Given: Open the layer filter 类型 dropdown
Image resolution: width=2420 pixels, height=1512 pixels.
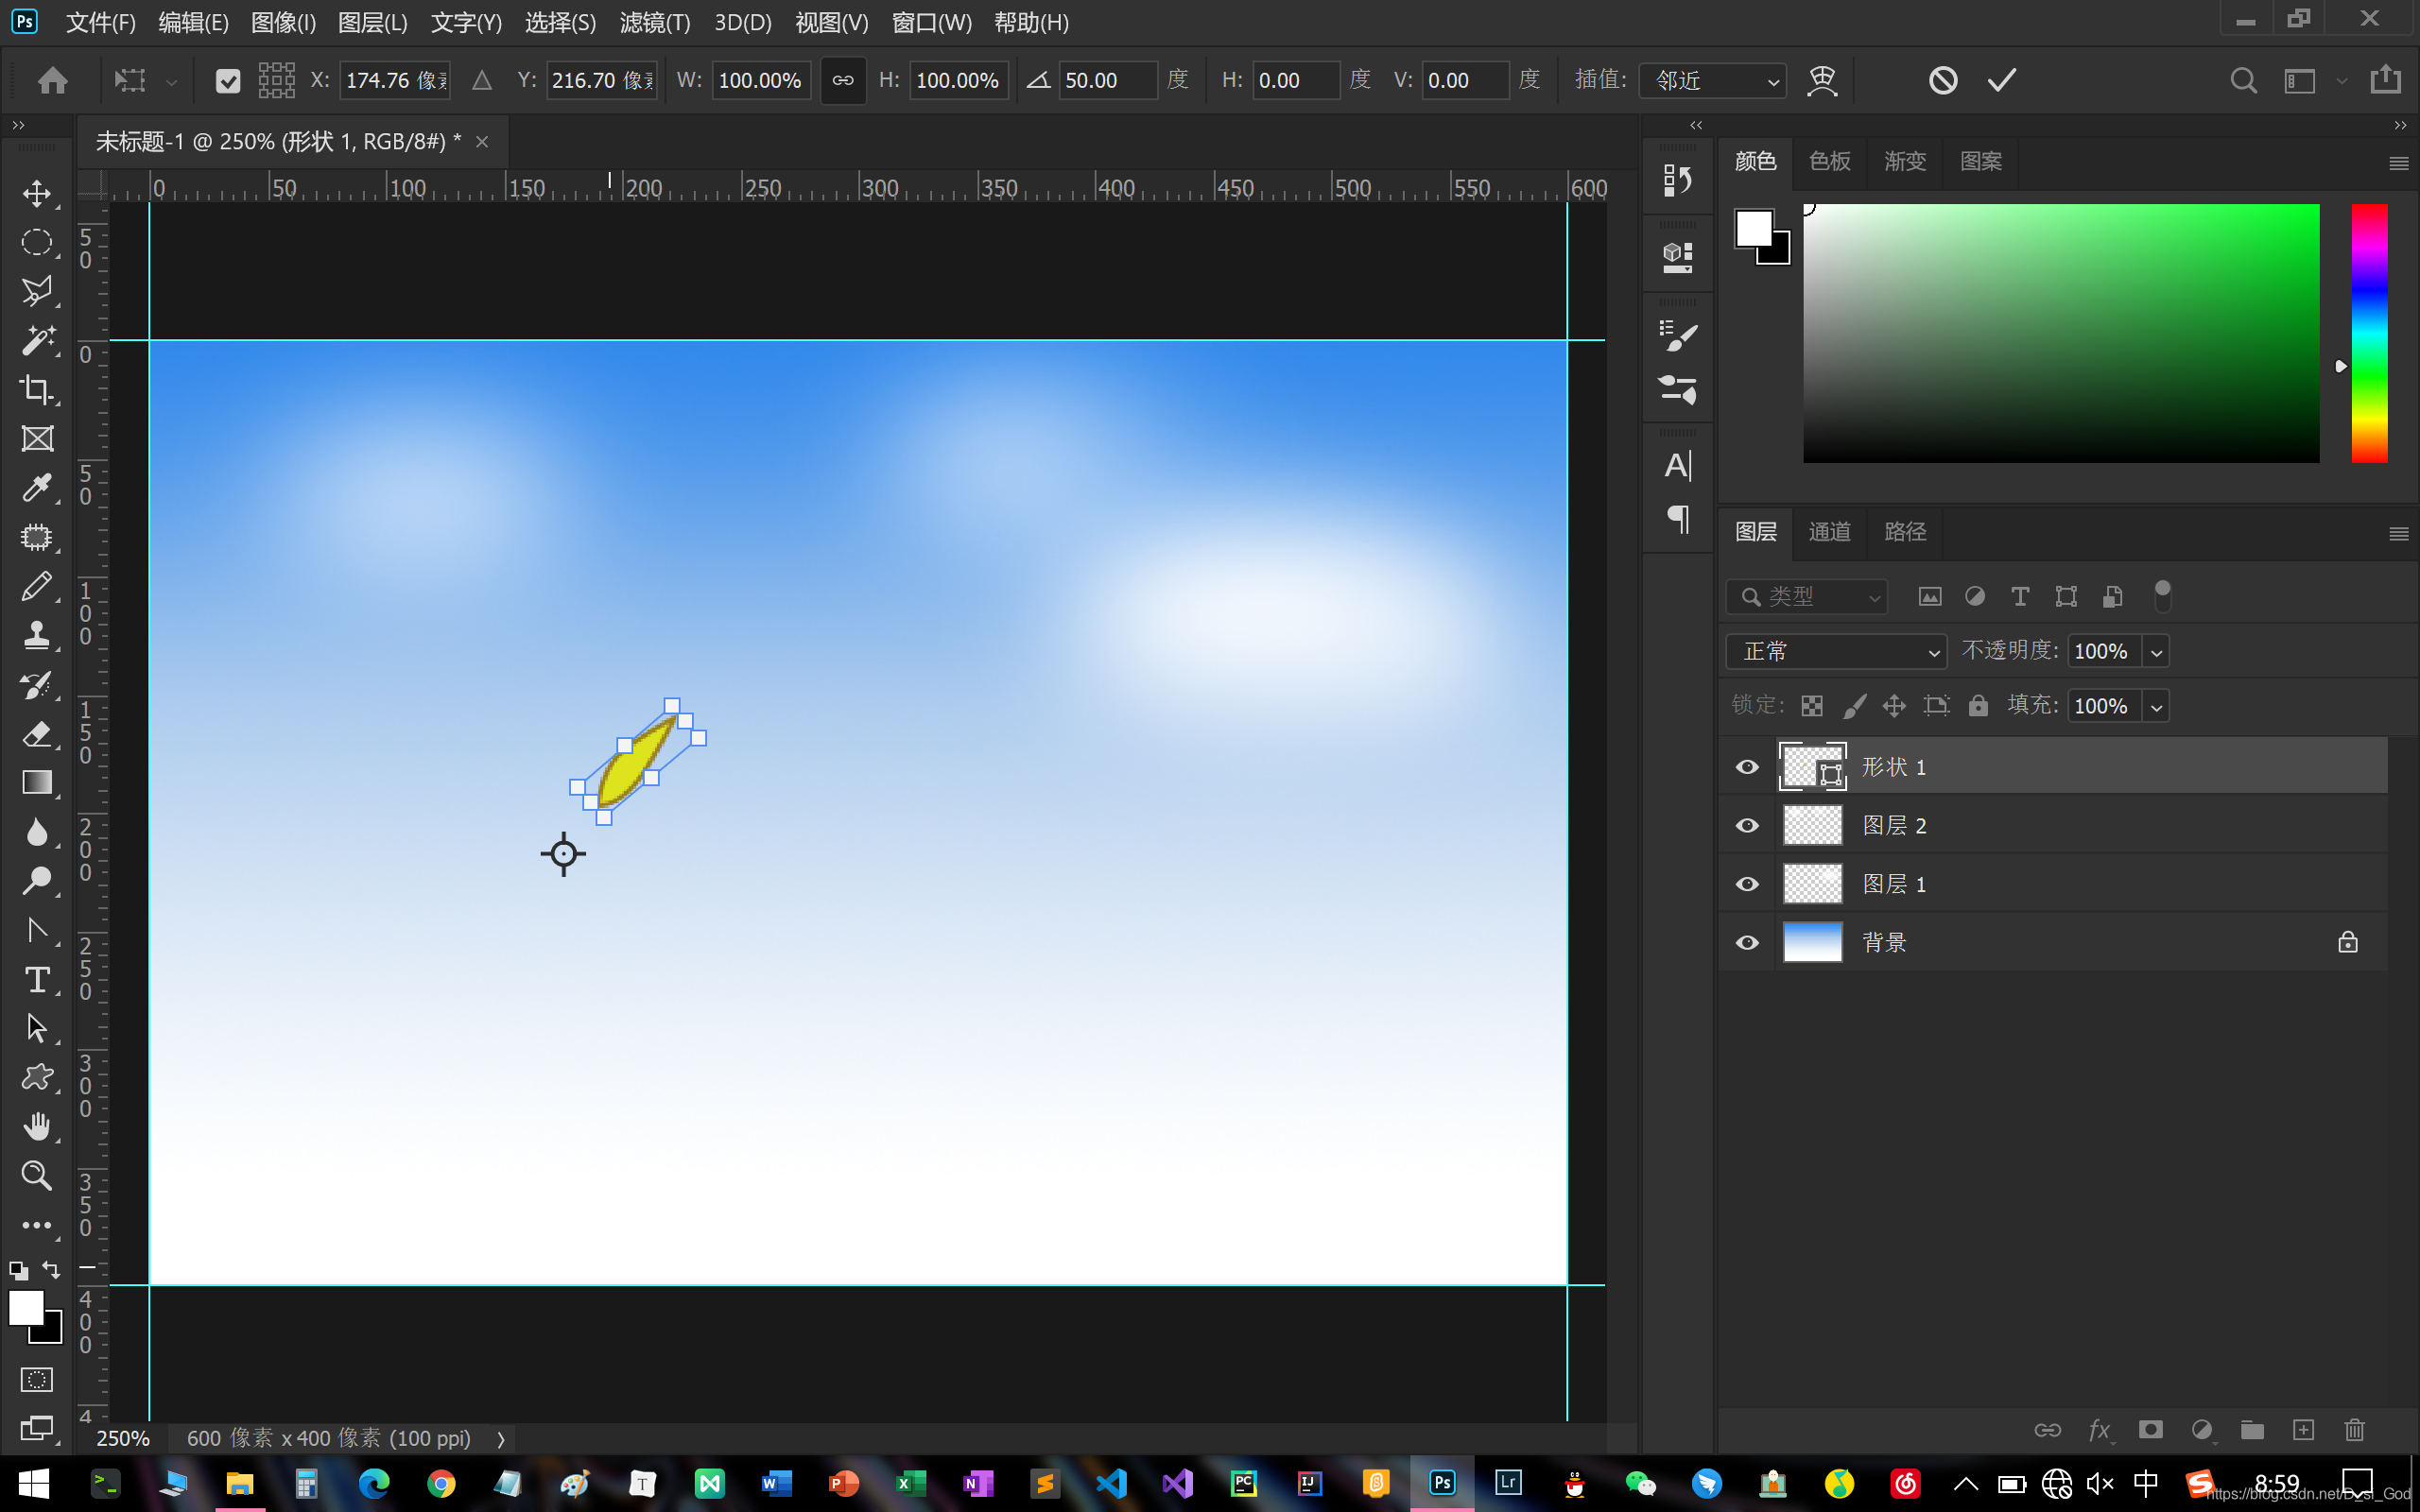Looking at the screenshot, I should tap(1807, 597).
